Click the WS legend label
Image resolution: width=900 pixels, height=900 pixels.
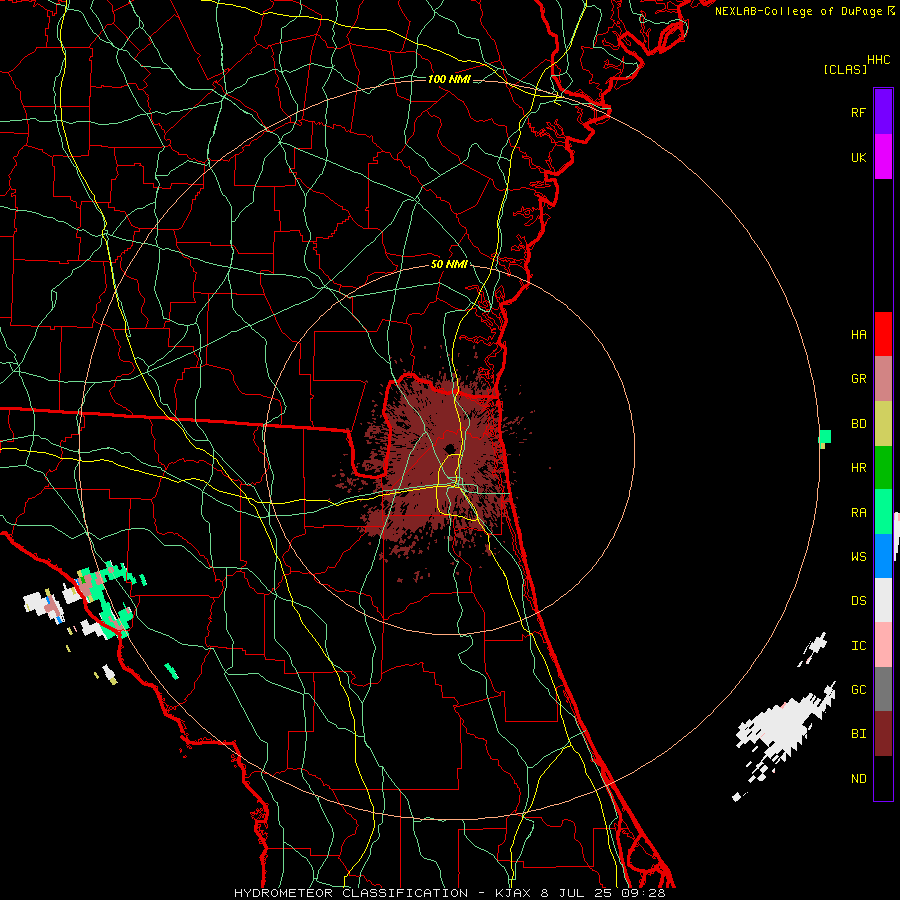858,556
